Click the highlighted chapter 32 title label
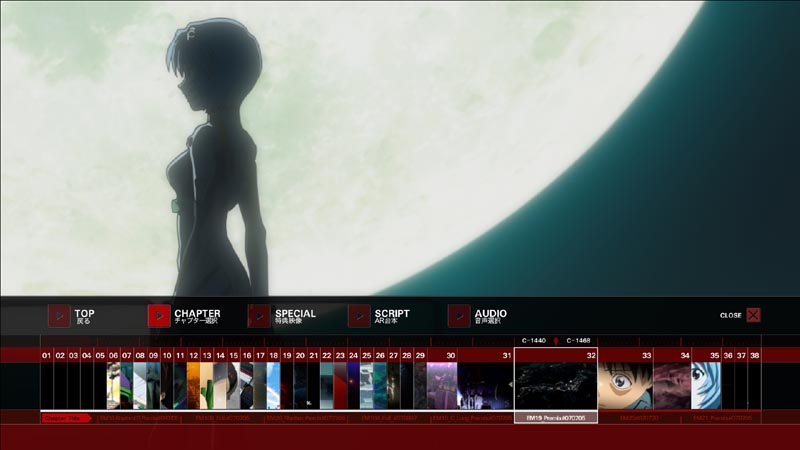 pyautogui.click(x=556, y=417)
